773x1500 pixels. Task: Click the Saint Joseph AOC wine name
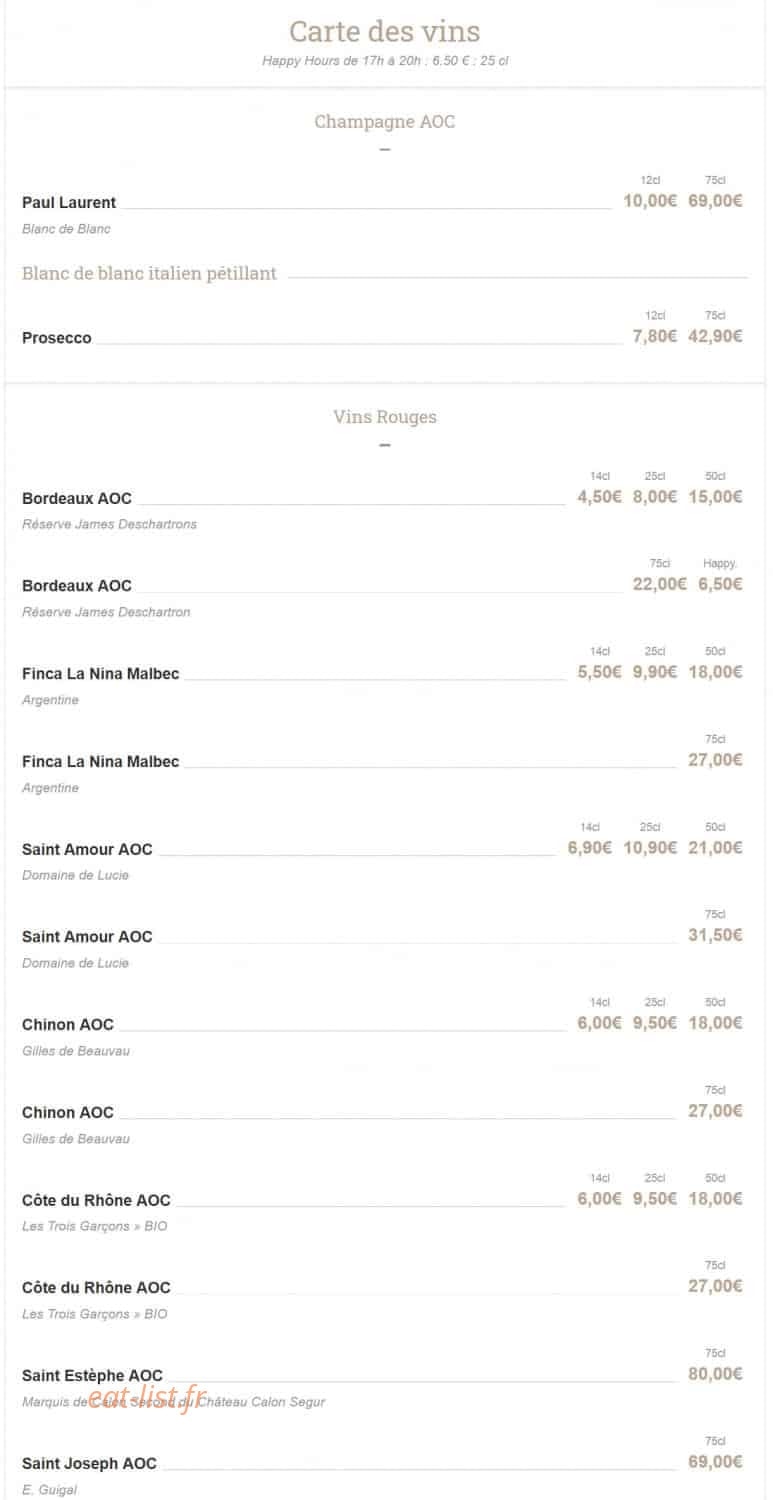click(x=89, y=1464)
